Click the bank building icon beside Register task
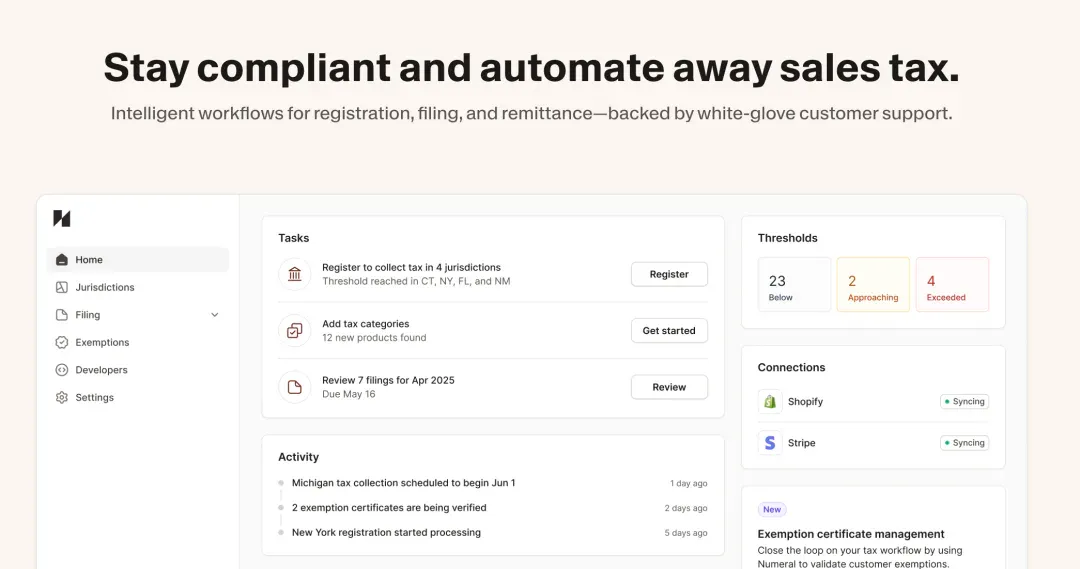Viewport: 1080px width, 569px height. 294,274
